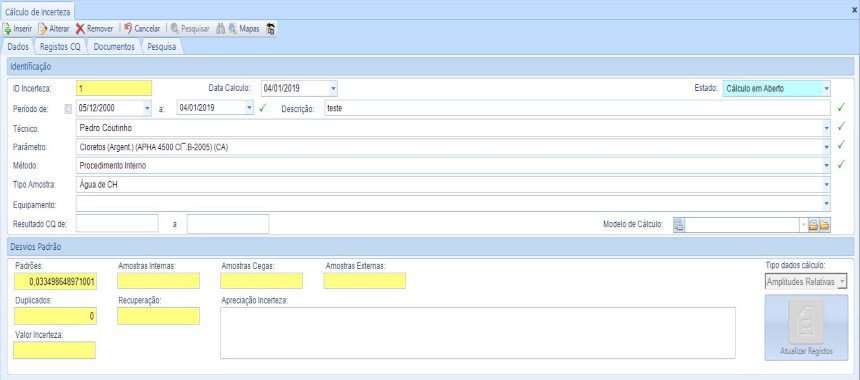Expand the Parâmetro dropdown
This screenshot has width=860, height=380.
pyautogui.click(x=827, y=147)
